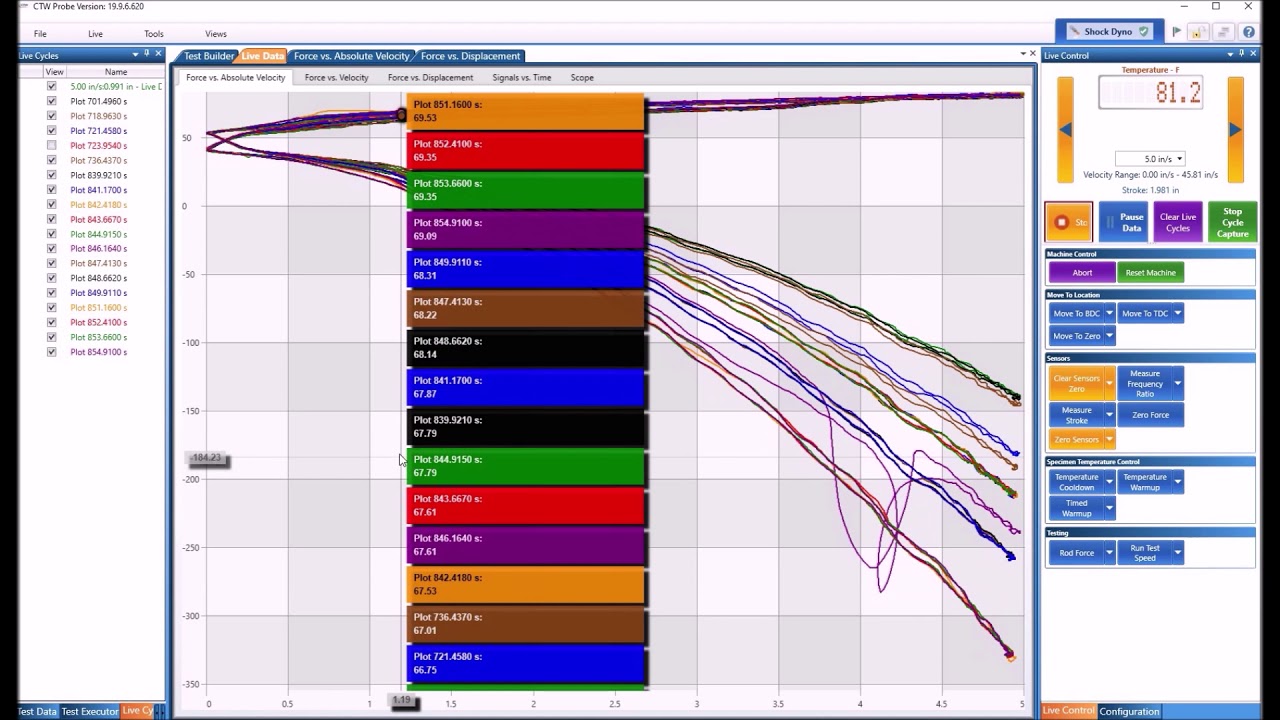This screenshot has height=720, width=1280.
Task: Expand Measure Frequency Ratio dropdown arrow
Action: [1178, 383]
